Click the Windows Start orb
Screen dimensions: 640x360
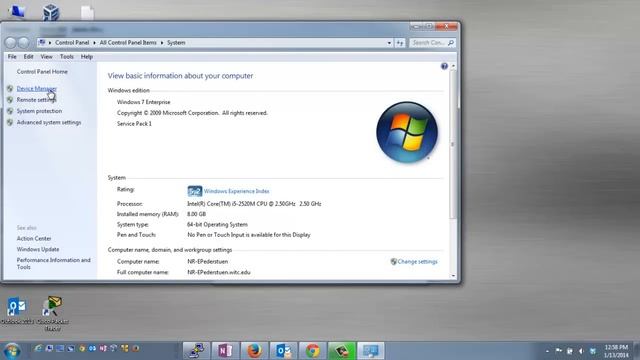[x=11, y=351]
